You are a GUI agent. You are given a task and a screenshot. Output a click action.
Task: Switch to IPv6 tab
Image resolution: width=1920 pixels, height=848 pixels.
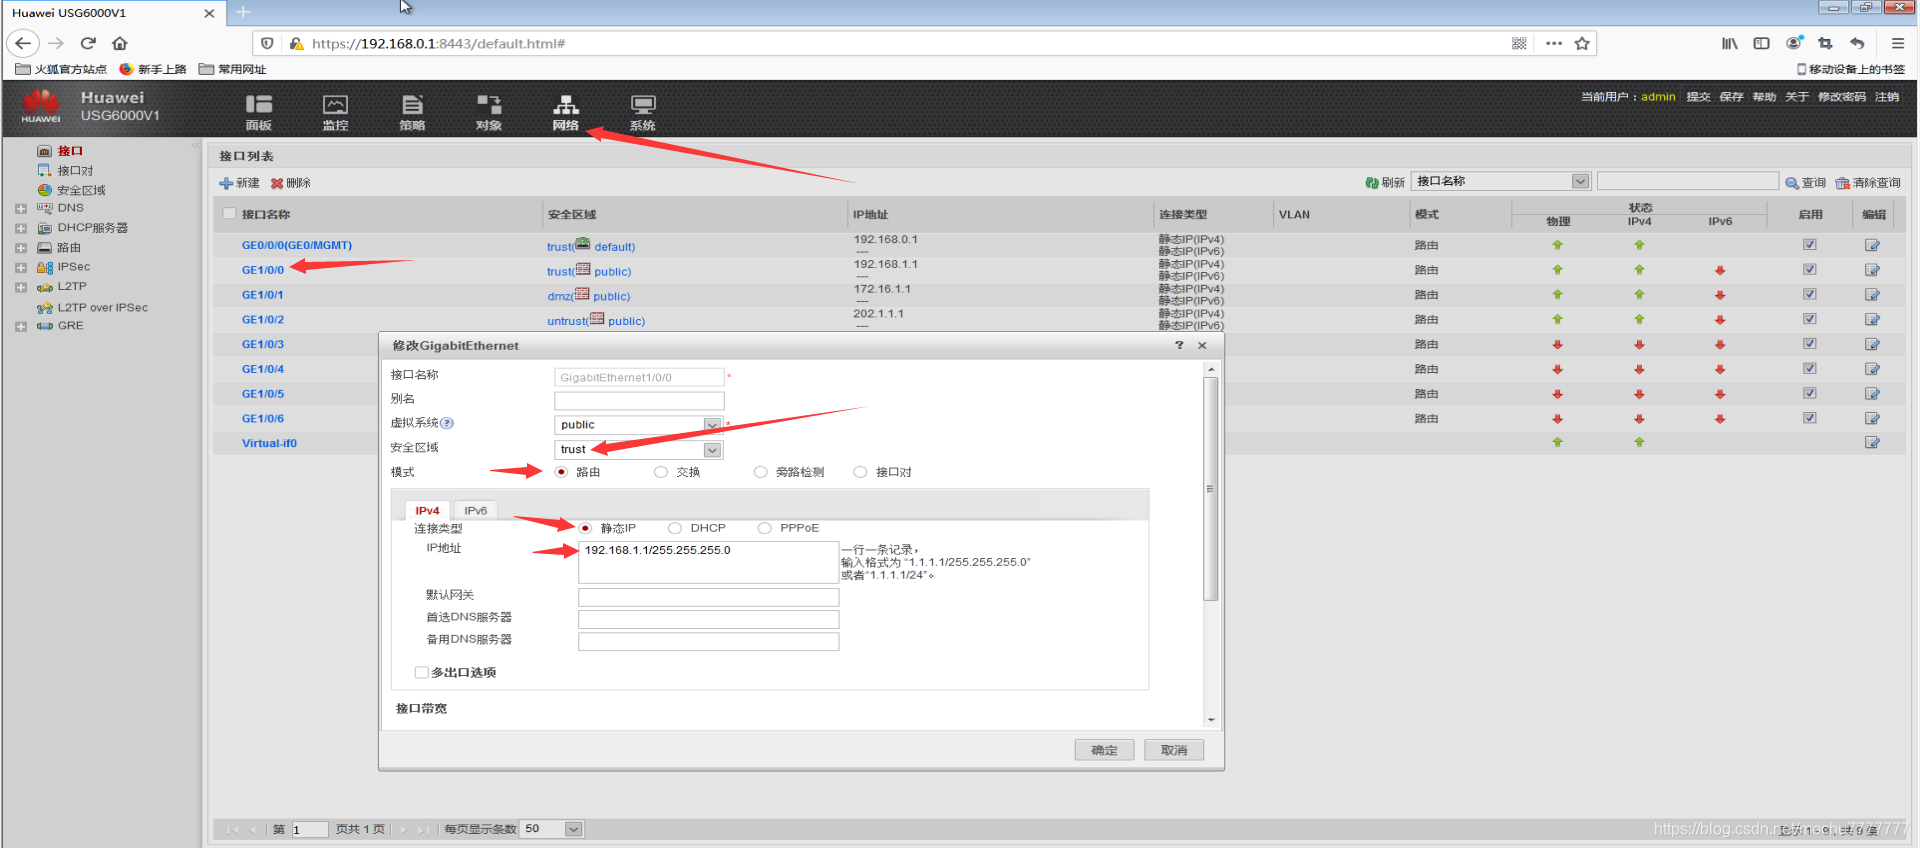pyautogui.click(x=475, y=510)
